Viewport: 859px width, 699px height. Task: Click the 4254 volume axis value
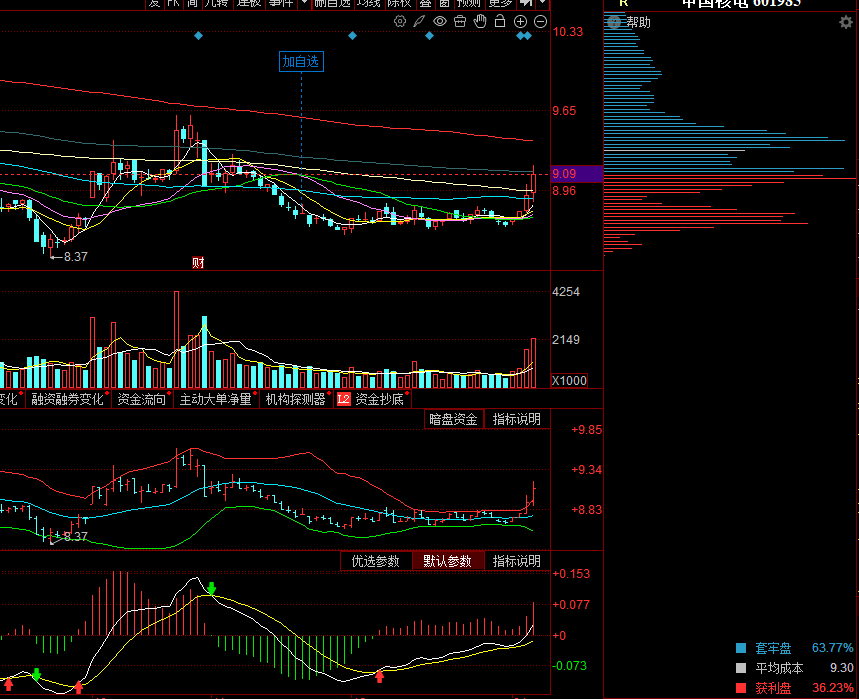pos(566,291)
